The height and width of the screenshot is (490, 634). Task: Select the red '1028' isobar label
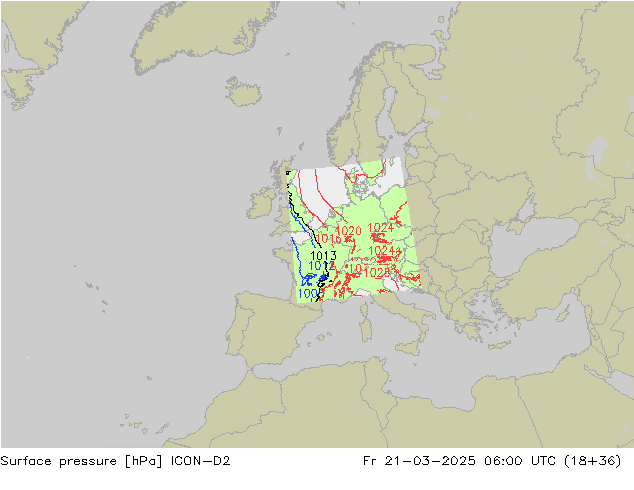(377, 273)
